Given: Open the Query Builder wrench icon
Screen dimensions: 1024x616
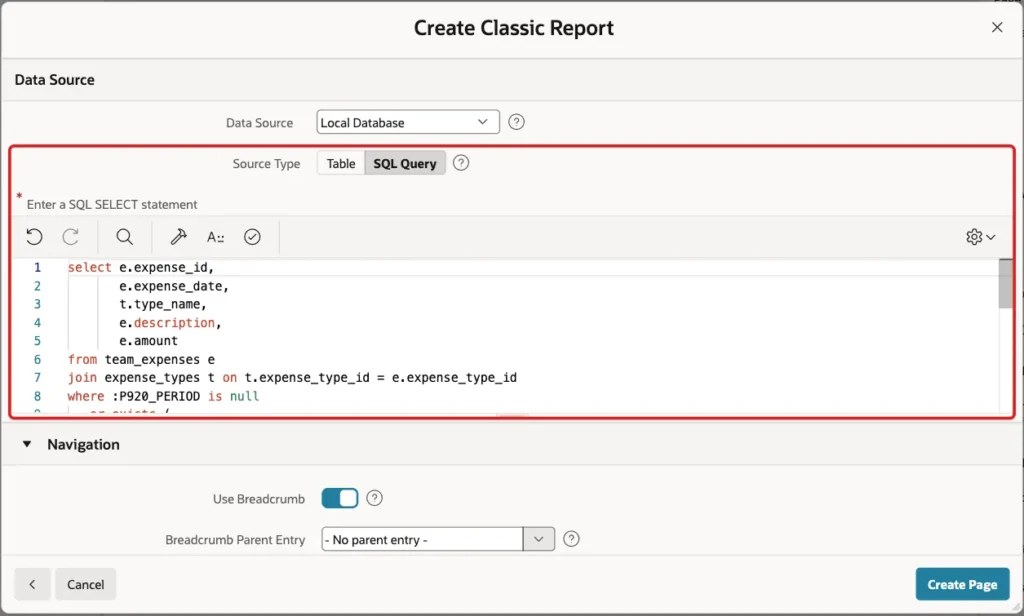Looking at the screenshot, I should (178, 236).
